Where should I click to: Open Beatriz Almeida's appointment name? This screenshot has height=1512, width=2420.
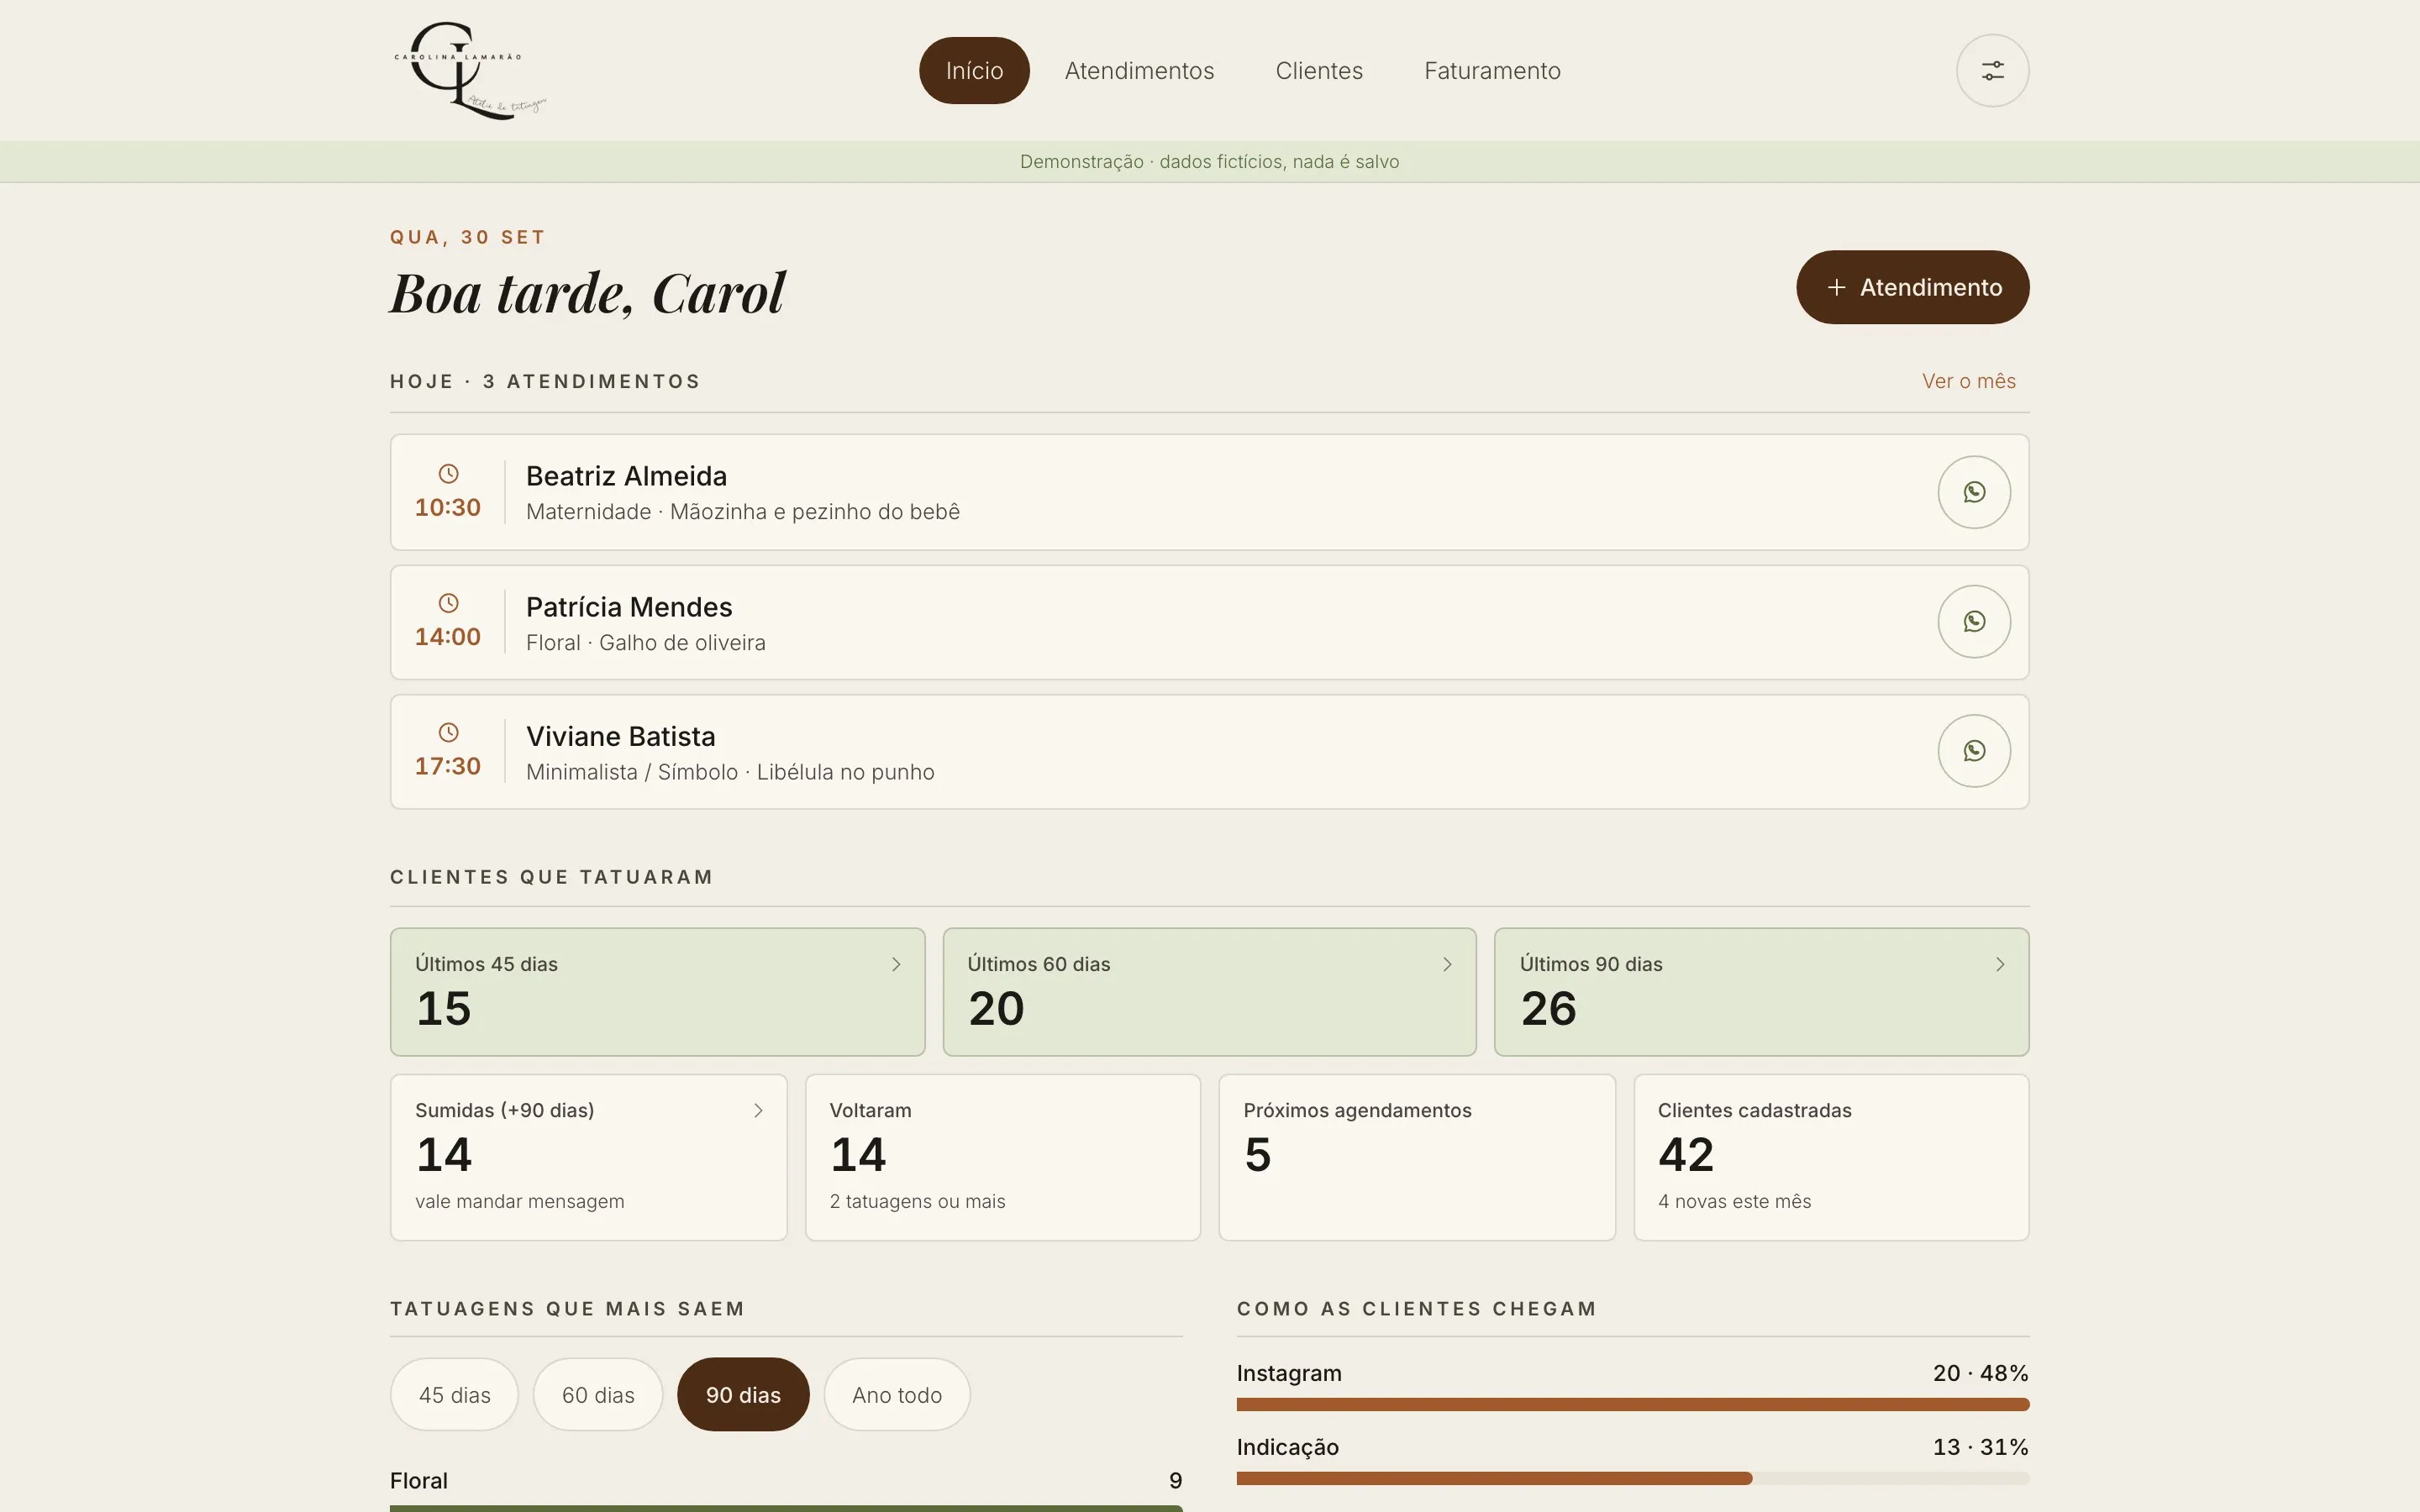[626, 476]
